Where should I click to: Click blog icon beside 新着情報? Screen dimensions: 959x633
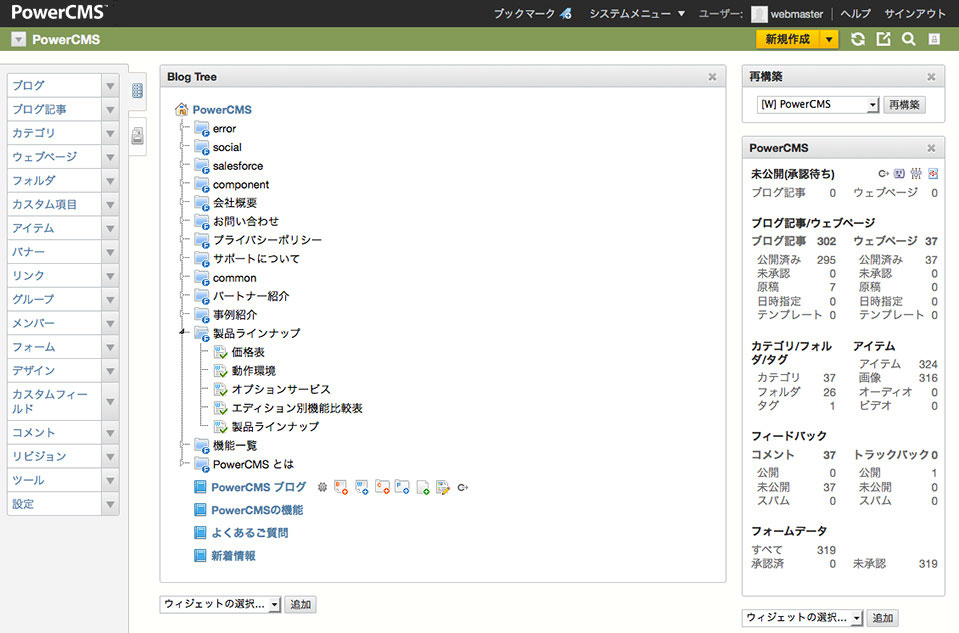click(200, 556)
